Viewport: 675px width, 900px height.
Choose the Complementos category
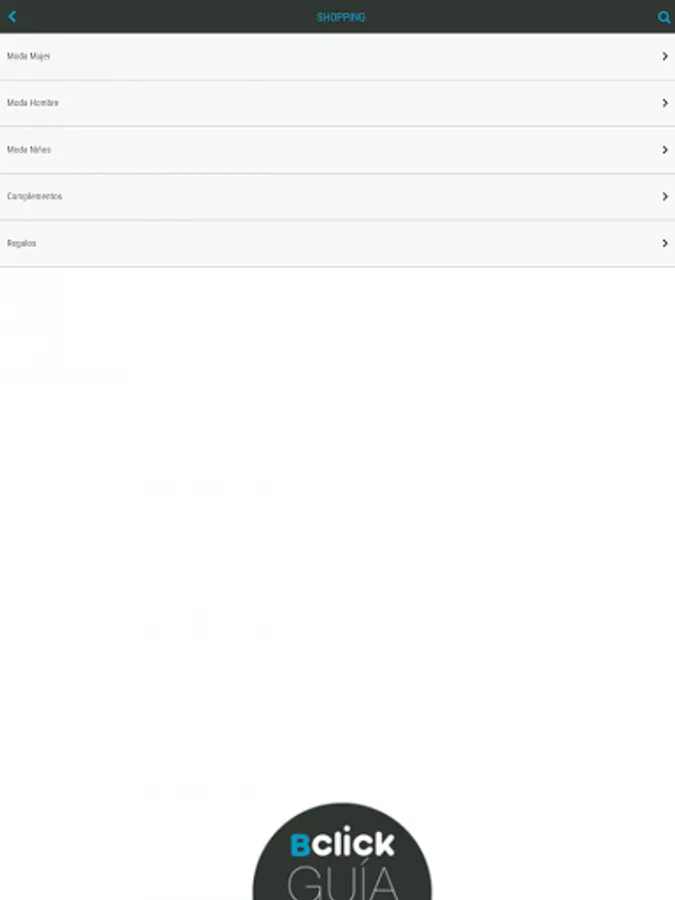tap(338, 197)
